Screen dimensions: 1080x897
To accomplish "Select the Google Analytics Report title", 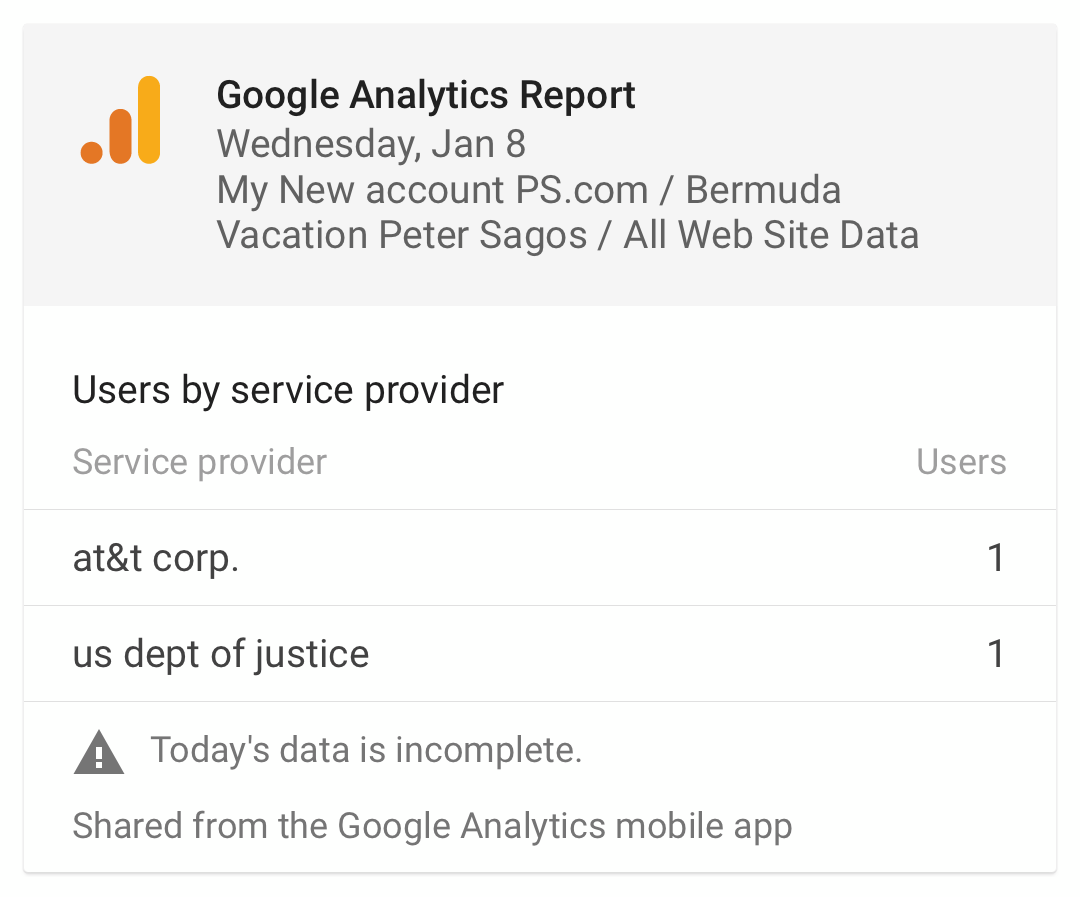I will click(x=426, y=95).
